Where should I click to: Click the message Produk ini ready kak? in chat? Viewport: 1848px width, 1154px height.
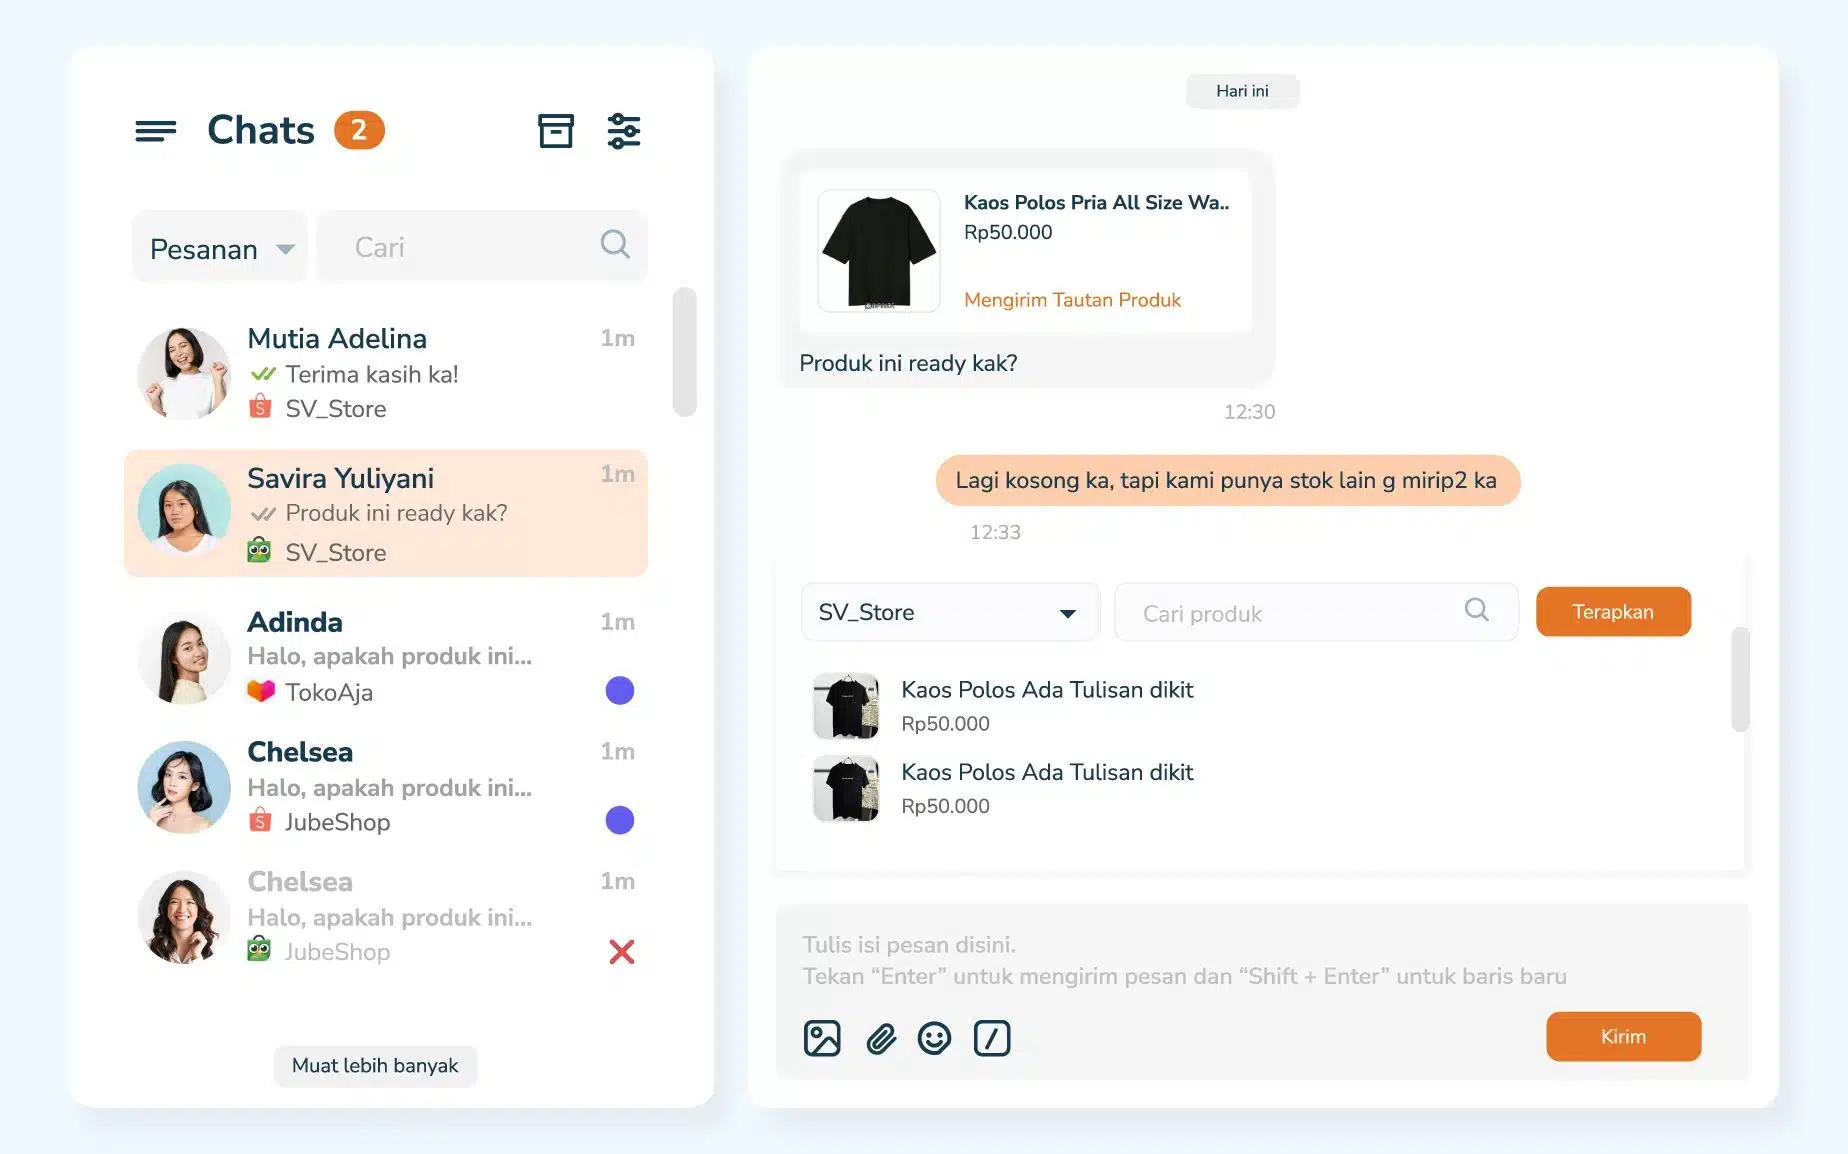908,363
